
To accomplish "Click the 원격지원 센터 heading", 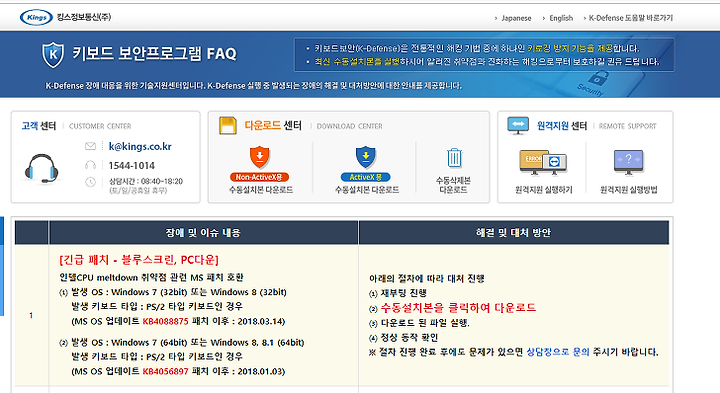I will tap(562, 126).
